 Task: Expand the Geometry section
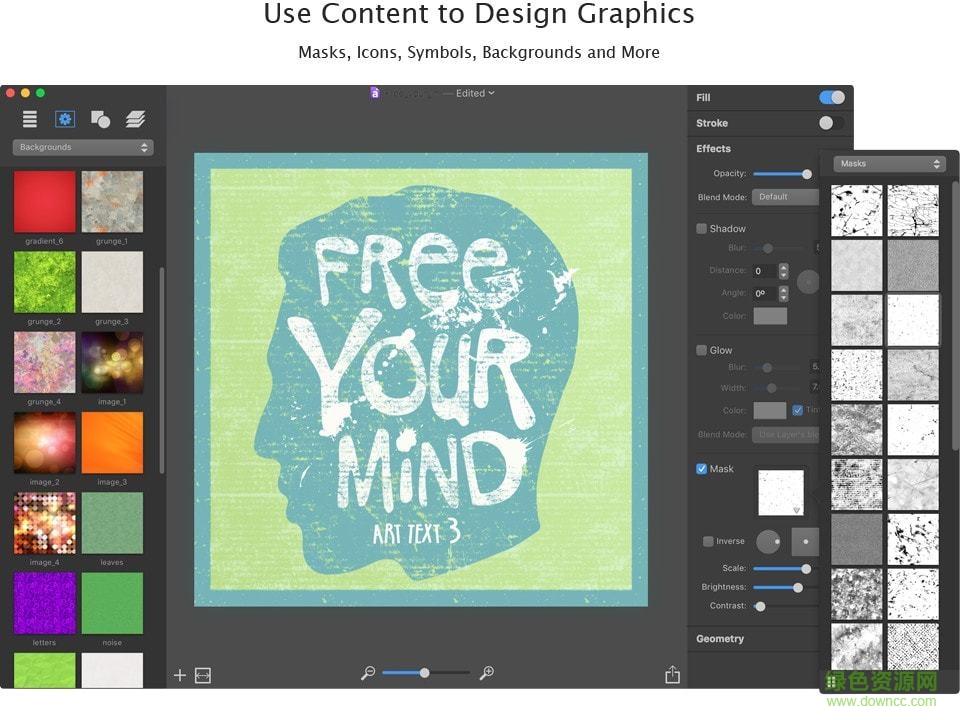point(720,638)
